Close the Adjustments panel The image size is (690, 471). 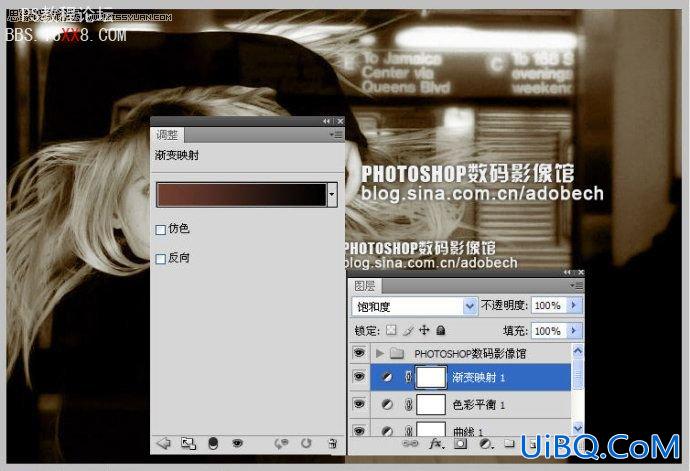340,121
